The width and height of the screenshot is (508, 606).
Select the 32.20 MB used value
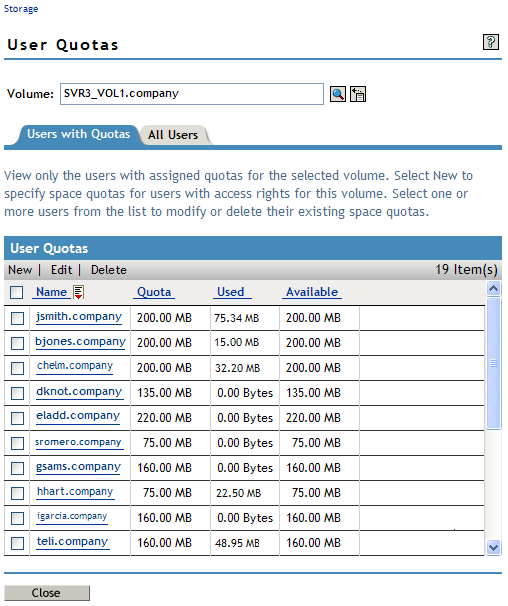pyautogui.click(x=237, y=368)
